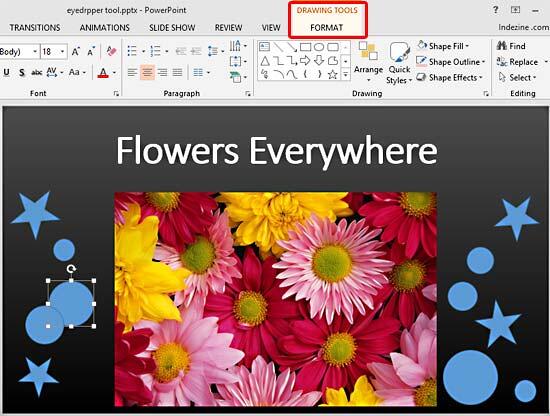Align text right
The height and width of the screenshot is (416, 550).
[162, 73]
